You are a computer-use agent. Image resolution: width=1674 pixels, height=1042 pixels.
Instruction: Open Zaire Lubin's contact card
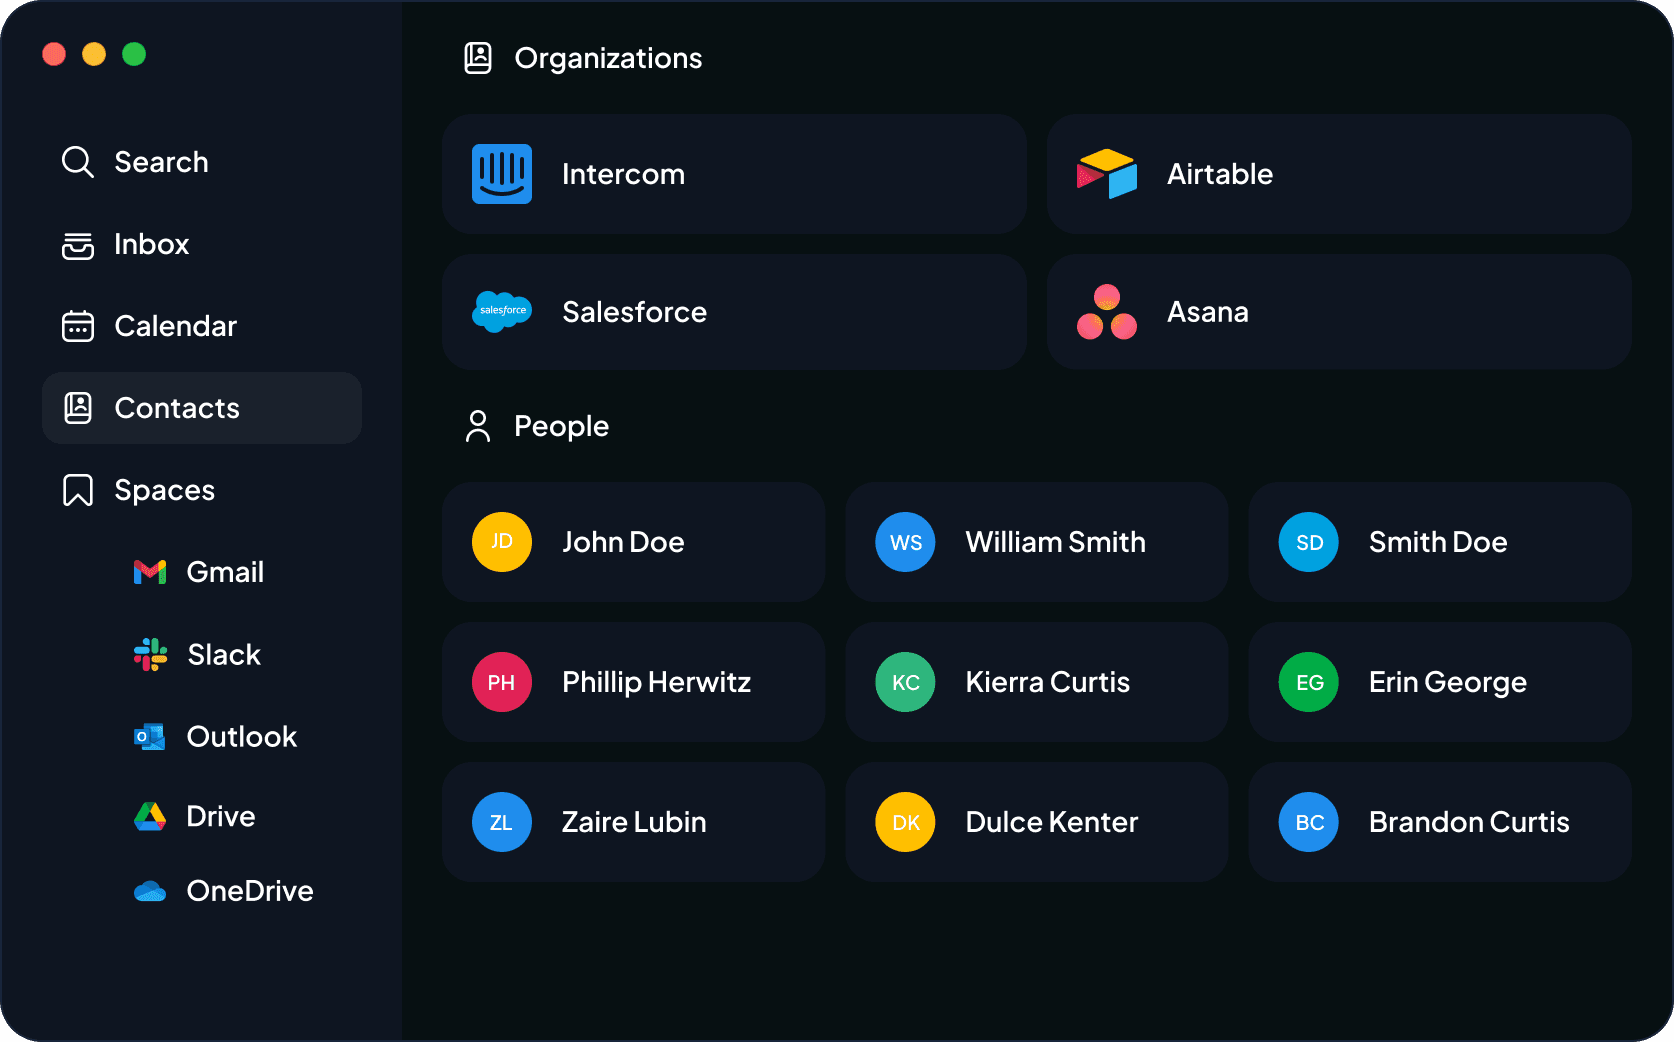633,822
